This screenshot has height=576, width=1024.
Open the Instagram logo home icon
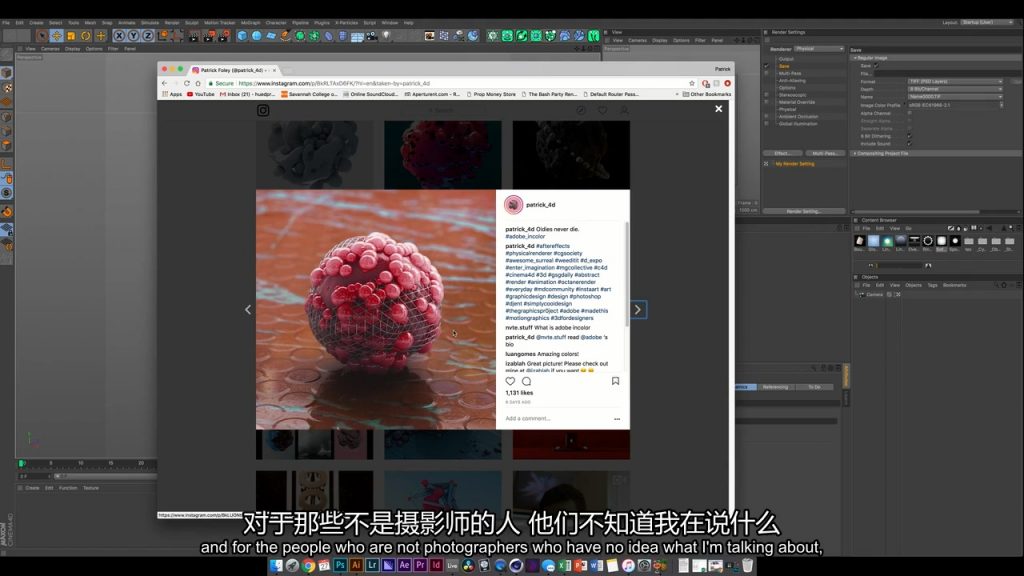[263, 110]
